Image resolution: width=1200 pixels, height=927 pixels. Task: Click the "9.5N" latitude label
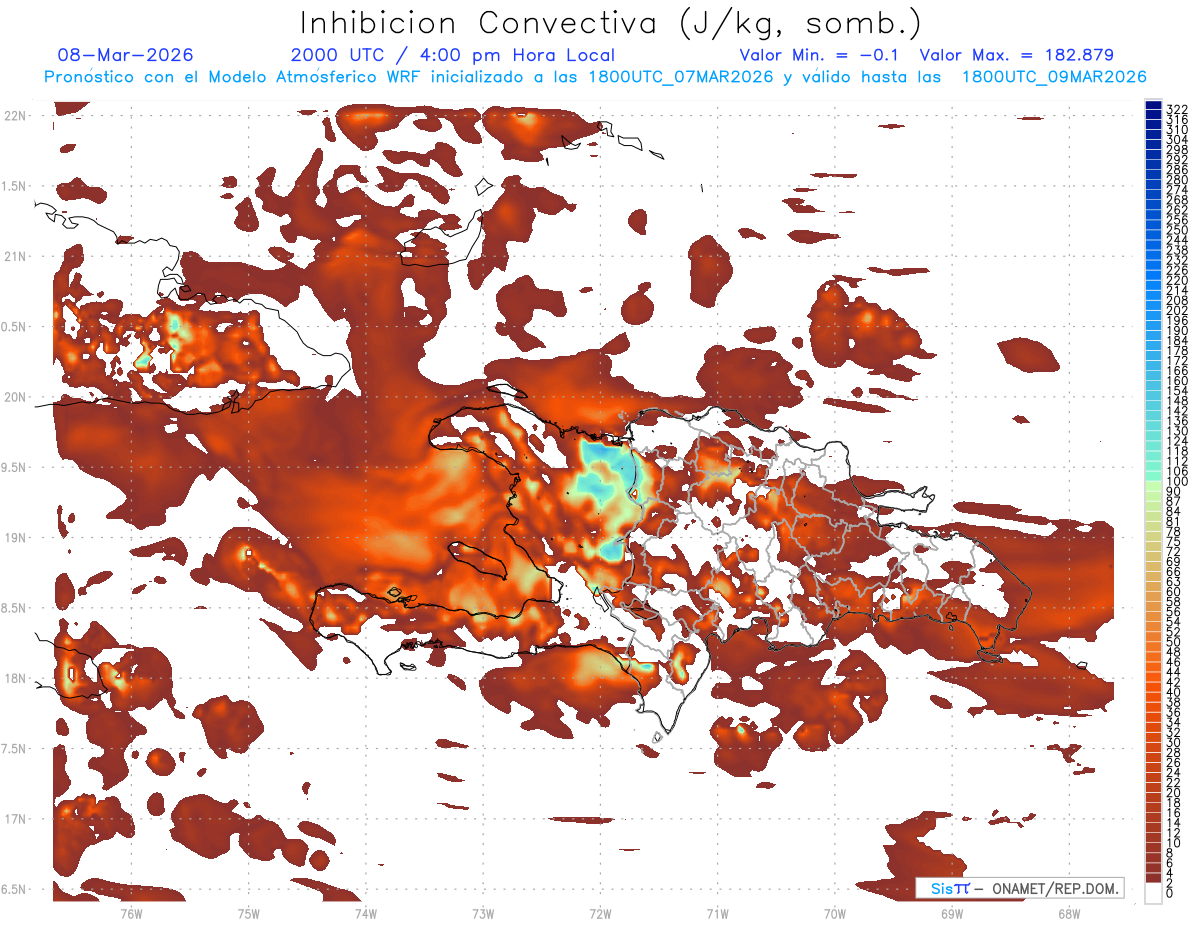coord(15,467)
